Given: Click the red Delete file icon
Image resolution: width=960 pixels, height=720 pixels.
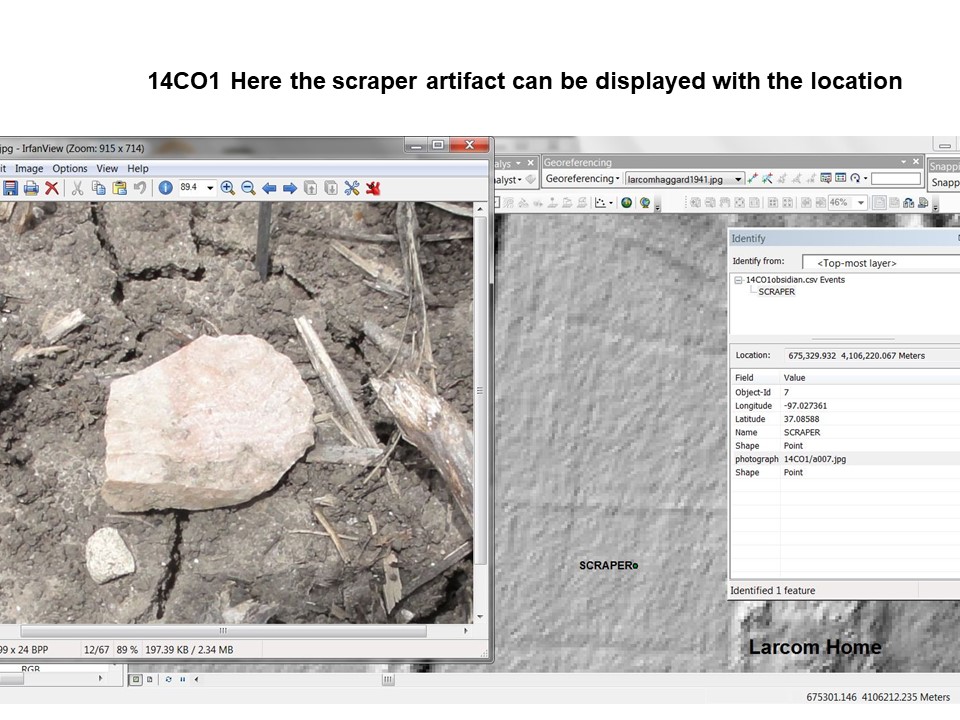Looking at the screenshot, I should [52, 188].
